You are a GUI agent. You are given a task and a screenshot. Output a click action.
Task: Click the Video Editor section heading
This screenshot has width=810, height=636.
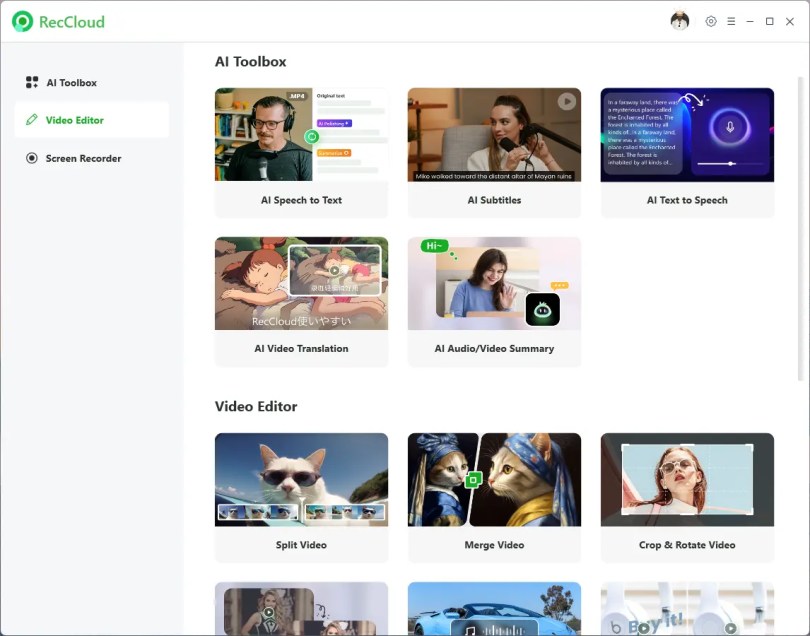coord(256,406)
